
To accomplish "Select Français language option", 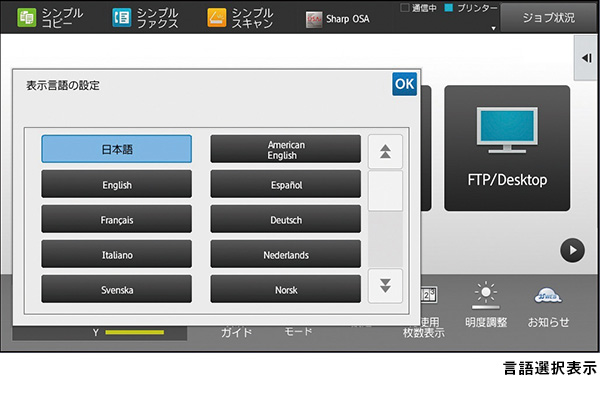I will [116, 220].
